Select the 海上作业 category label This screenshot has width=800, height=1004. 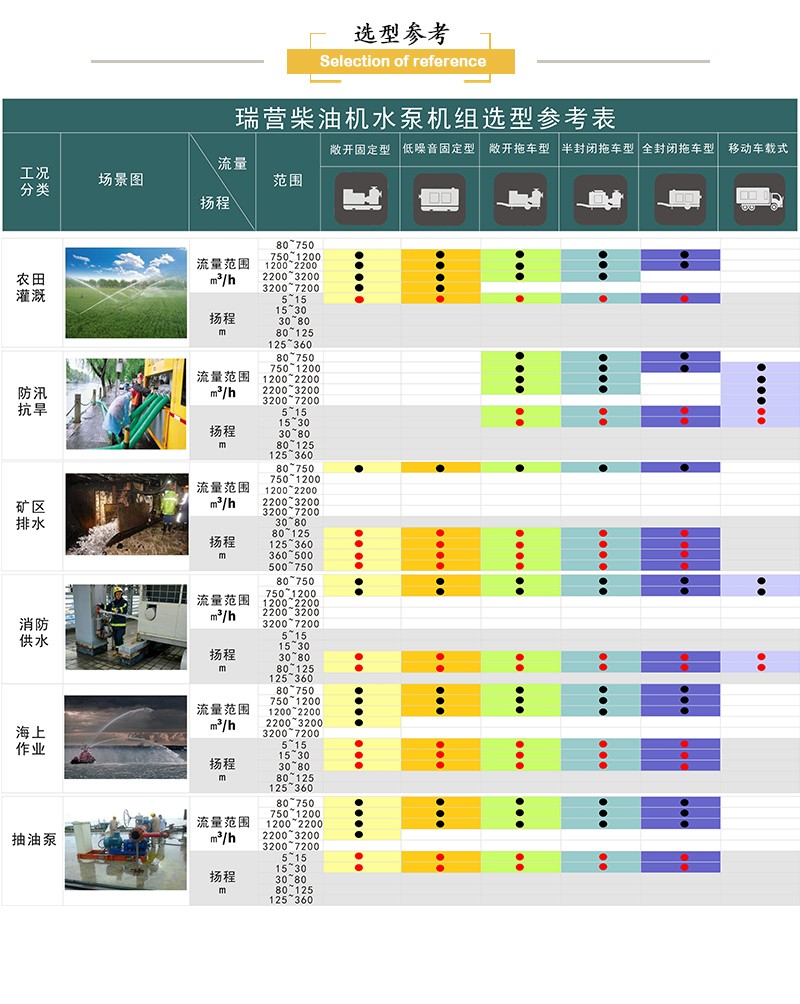tap(31, 740)
